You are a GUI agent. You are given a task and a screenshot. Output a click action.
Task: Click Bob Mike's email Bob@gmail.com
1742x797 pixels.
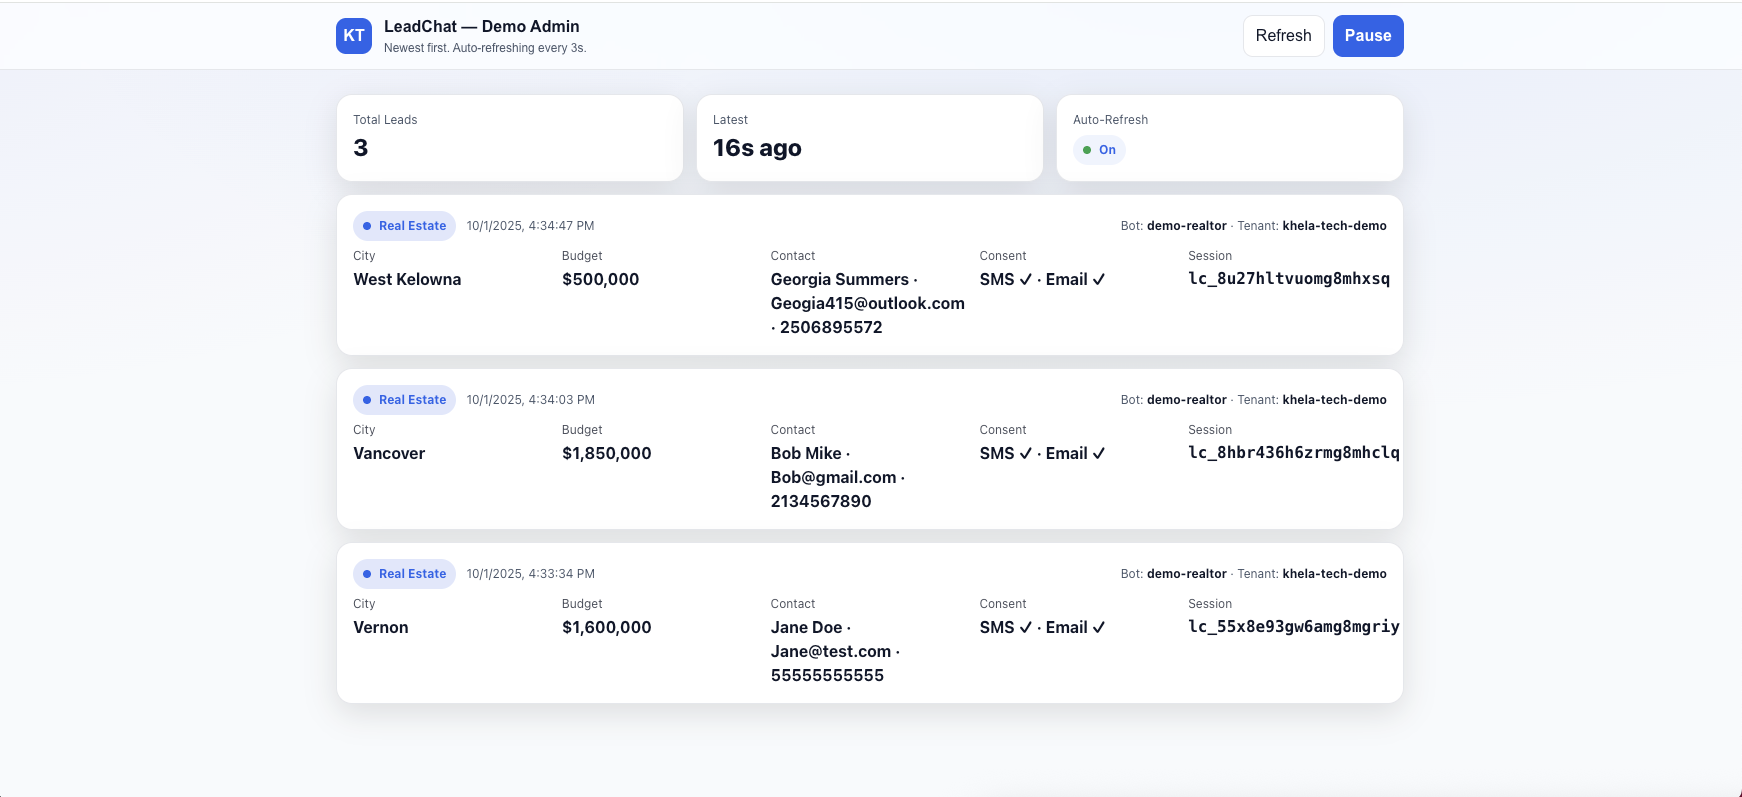[x=833, y=477]
